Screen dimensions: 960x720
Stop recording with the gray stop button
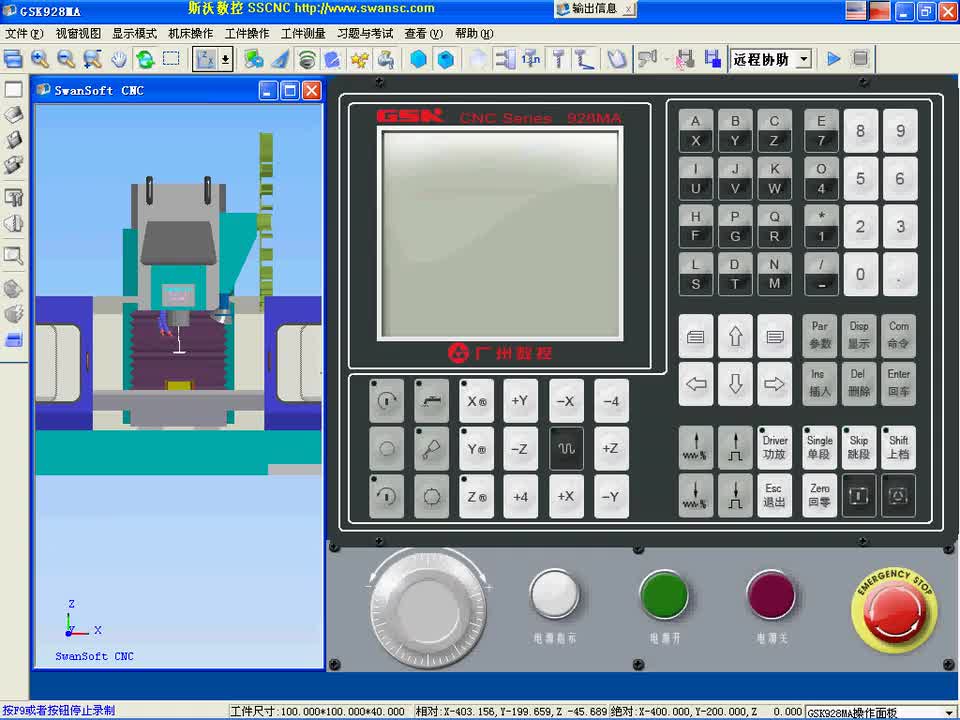click(x=860, y=59)
